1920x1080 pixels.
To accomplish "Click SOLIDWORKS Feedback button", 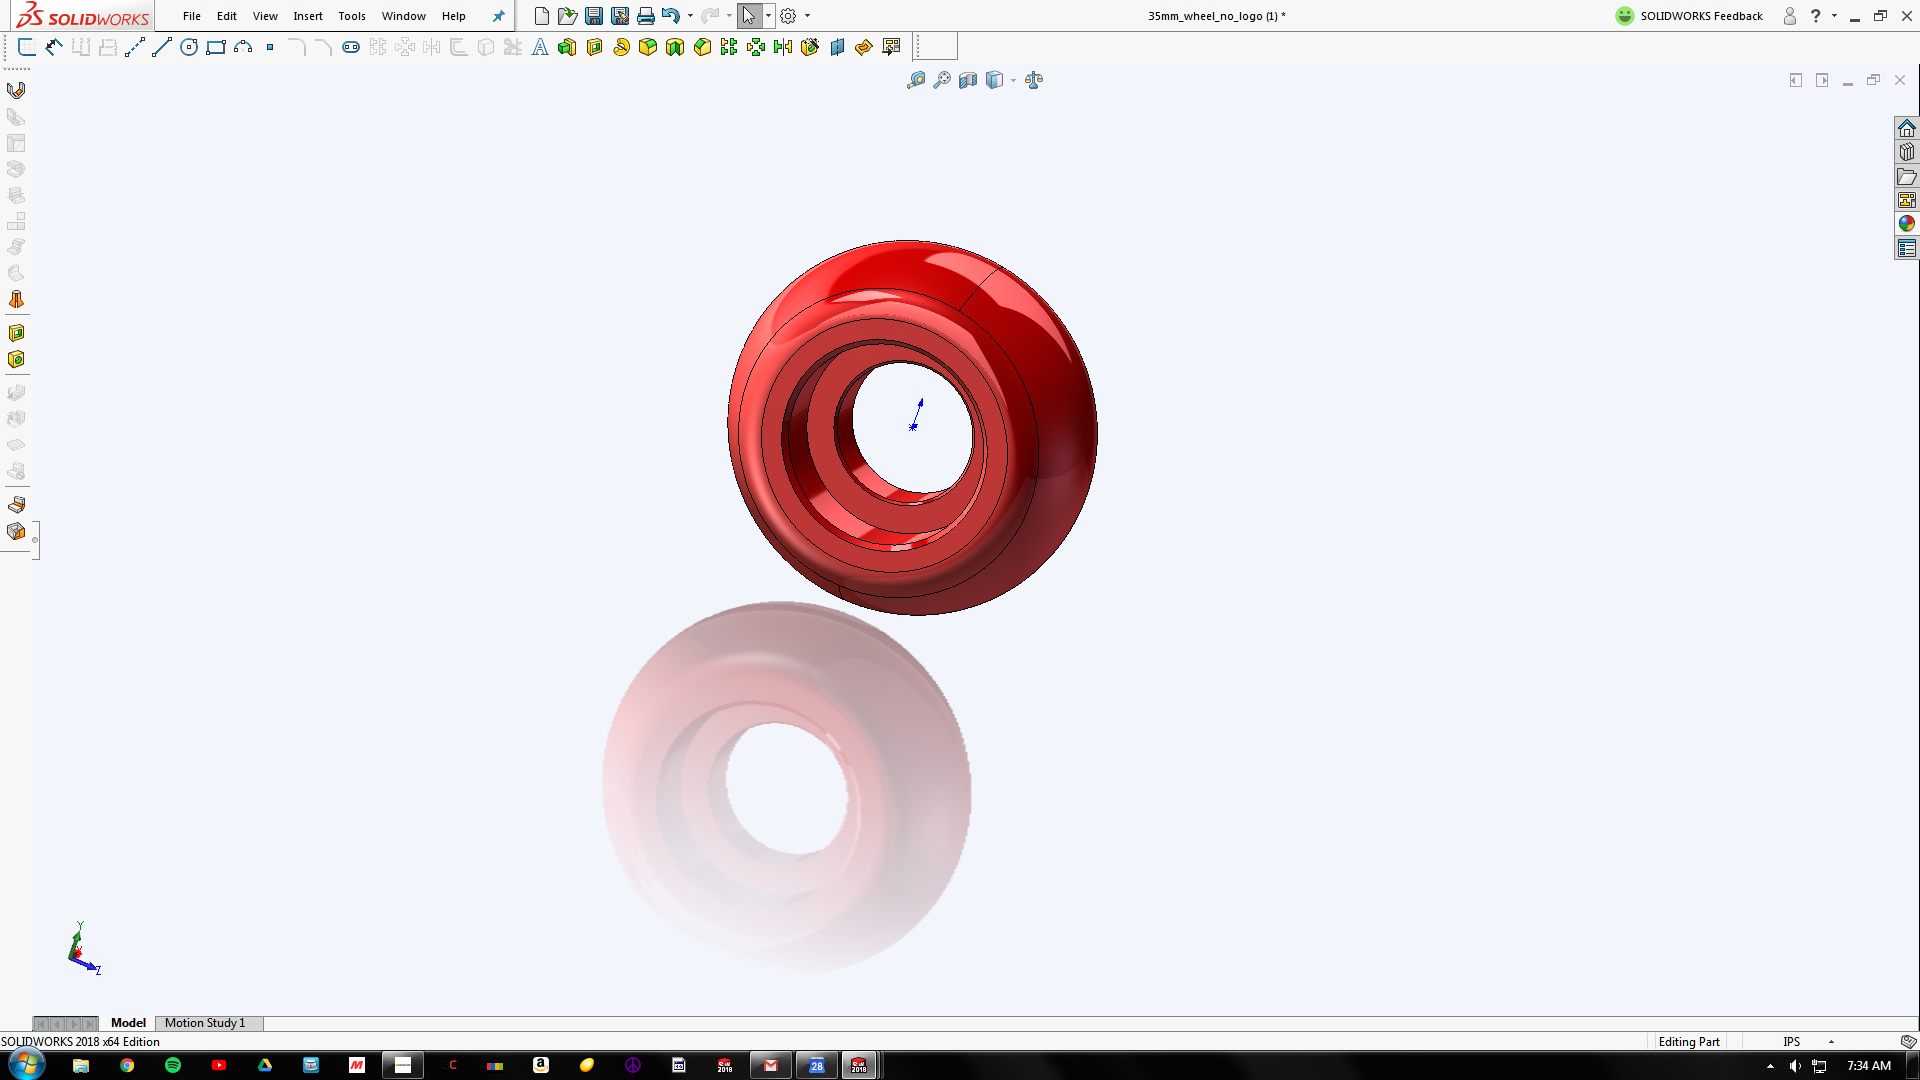I will [1689, 16].
